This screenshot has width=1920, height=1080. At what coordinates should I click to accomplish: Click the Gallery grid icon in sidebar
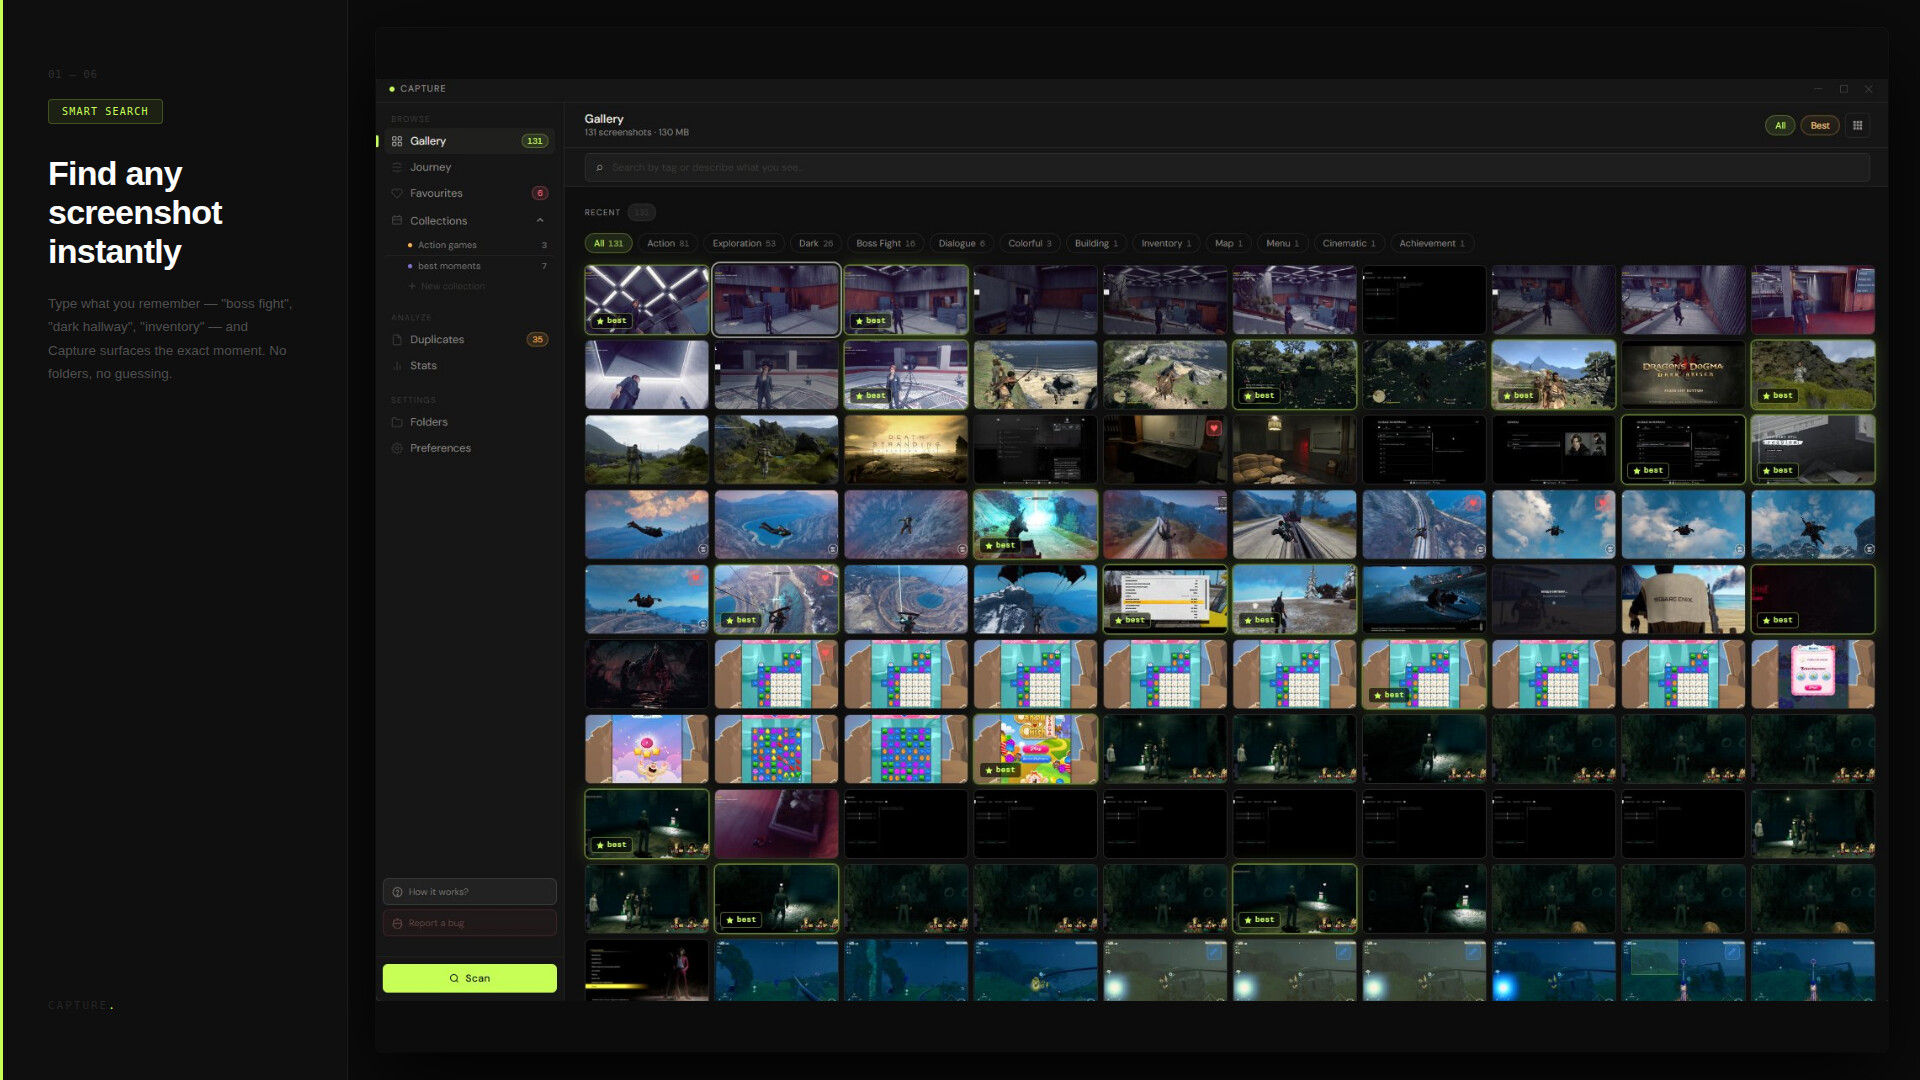pyautogui.click(x=397, y=142)
